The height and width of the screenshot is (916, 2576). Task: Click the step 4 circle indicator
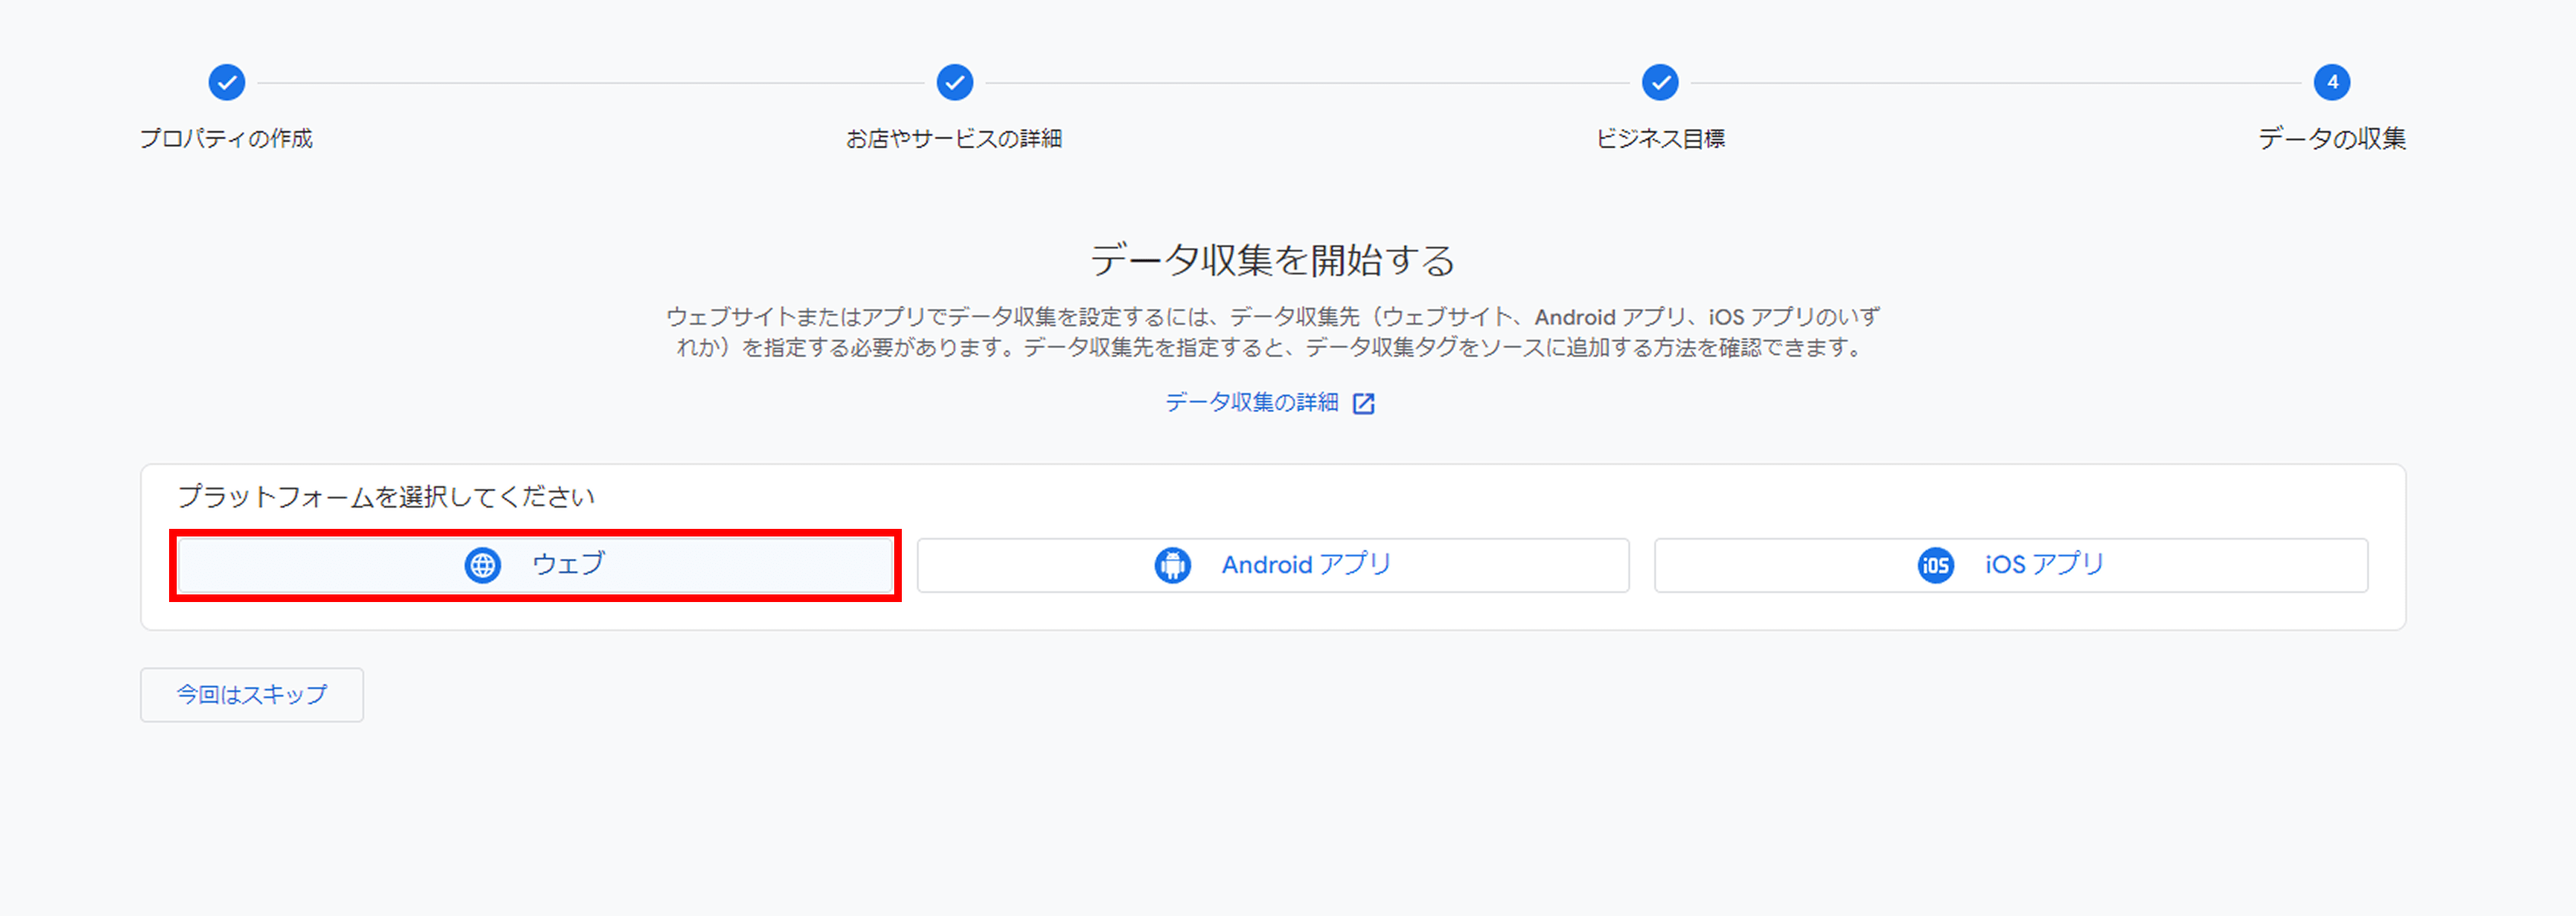pos(2332,82)
